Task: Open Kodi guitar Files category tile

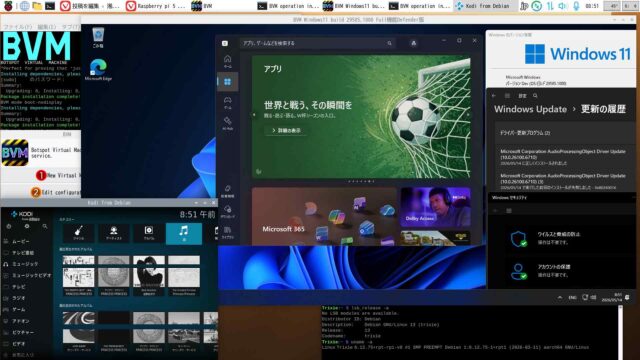Action: pos(78,233)
